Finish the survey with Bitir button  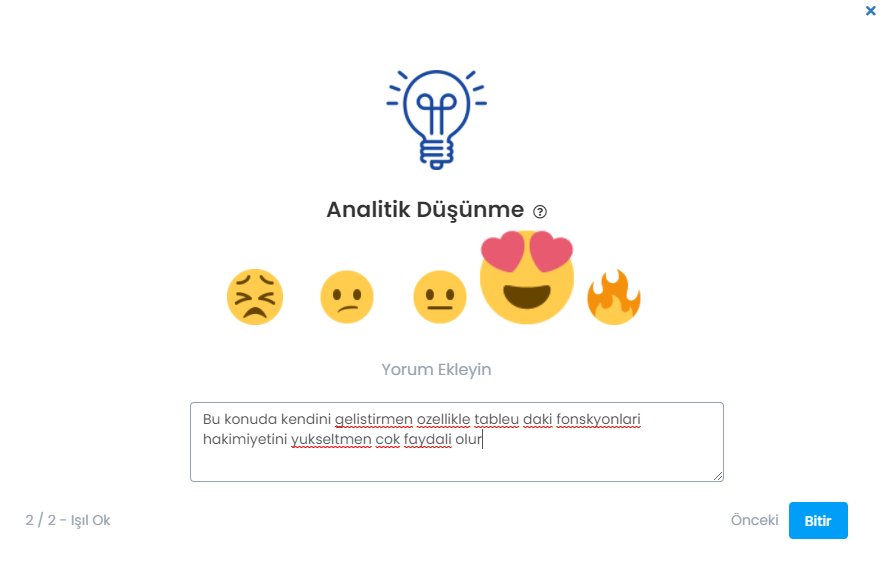coord(818,520)
